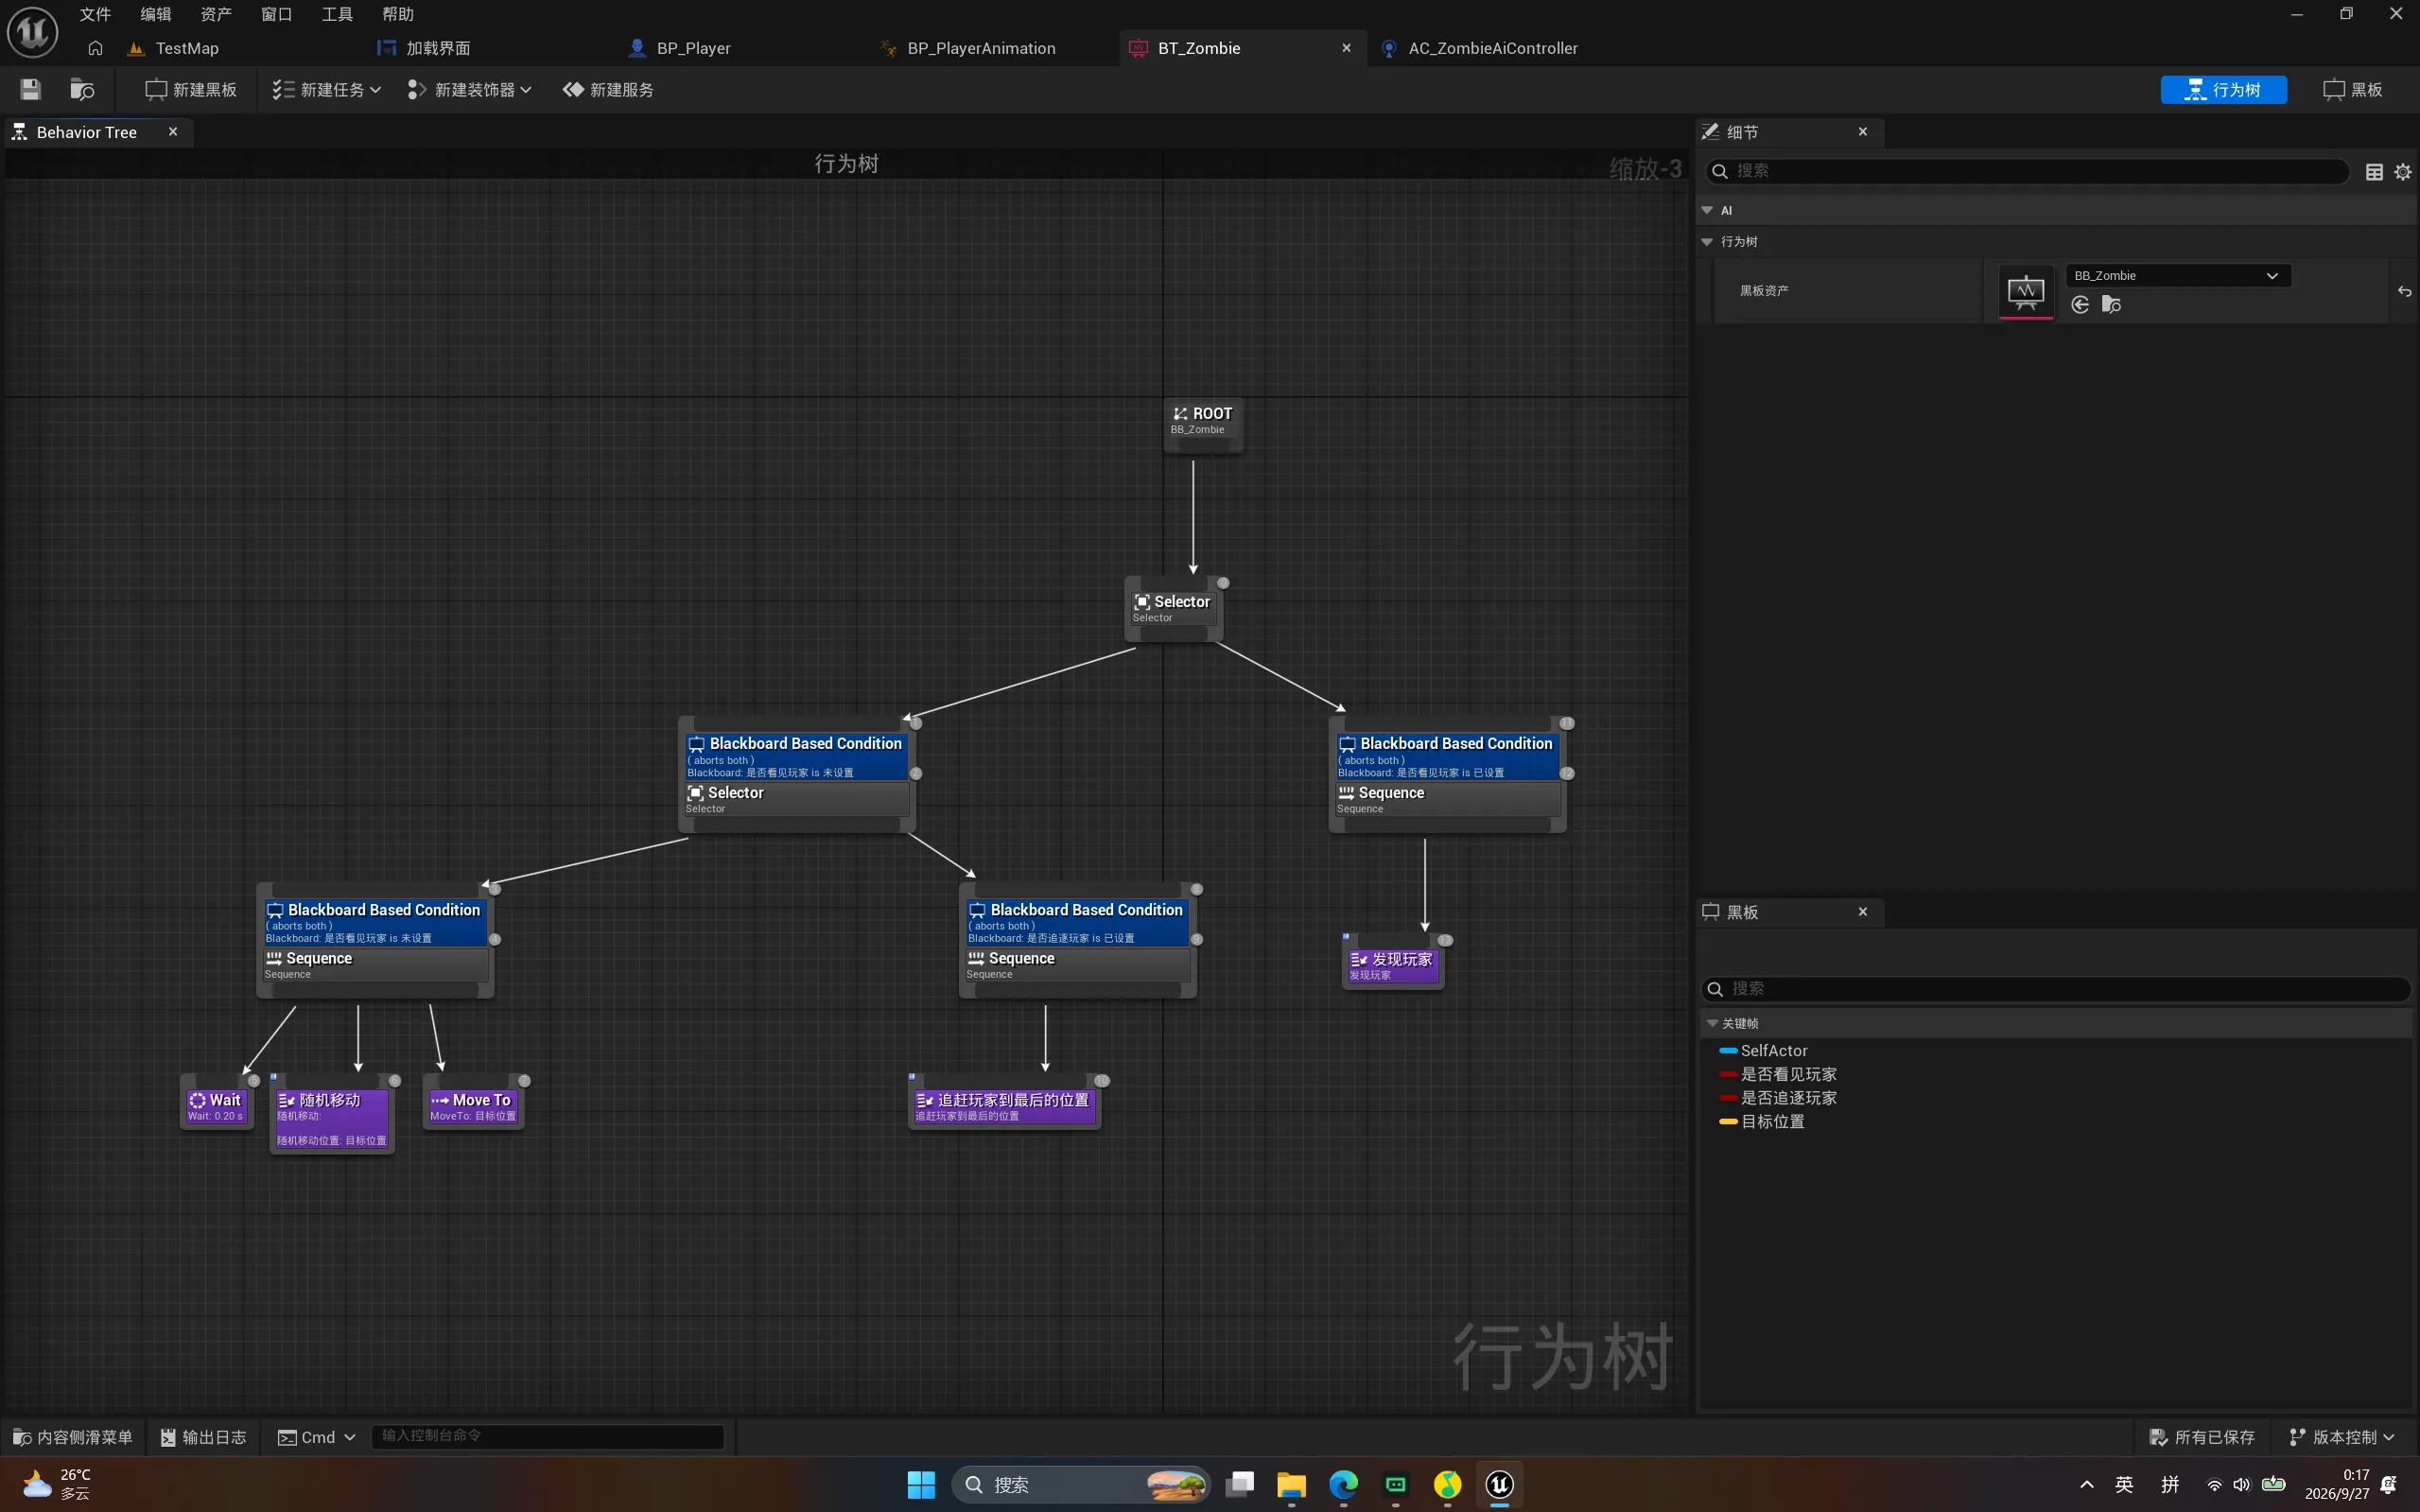This screenshot has width=2420, height=1512.
Task: Open the 窗口 menu
Action: point(276,14)
